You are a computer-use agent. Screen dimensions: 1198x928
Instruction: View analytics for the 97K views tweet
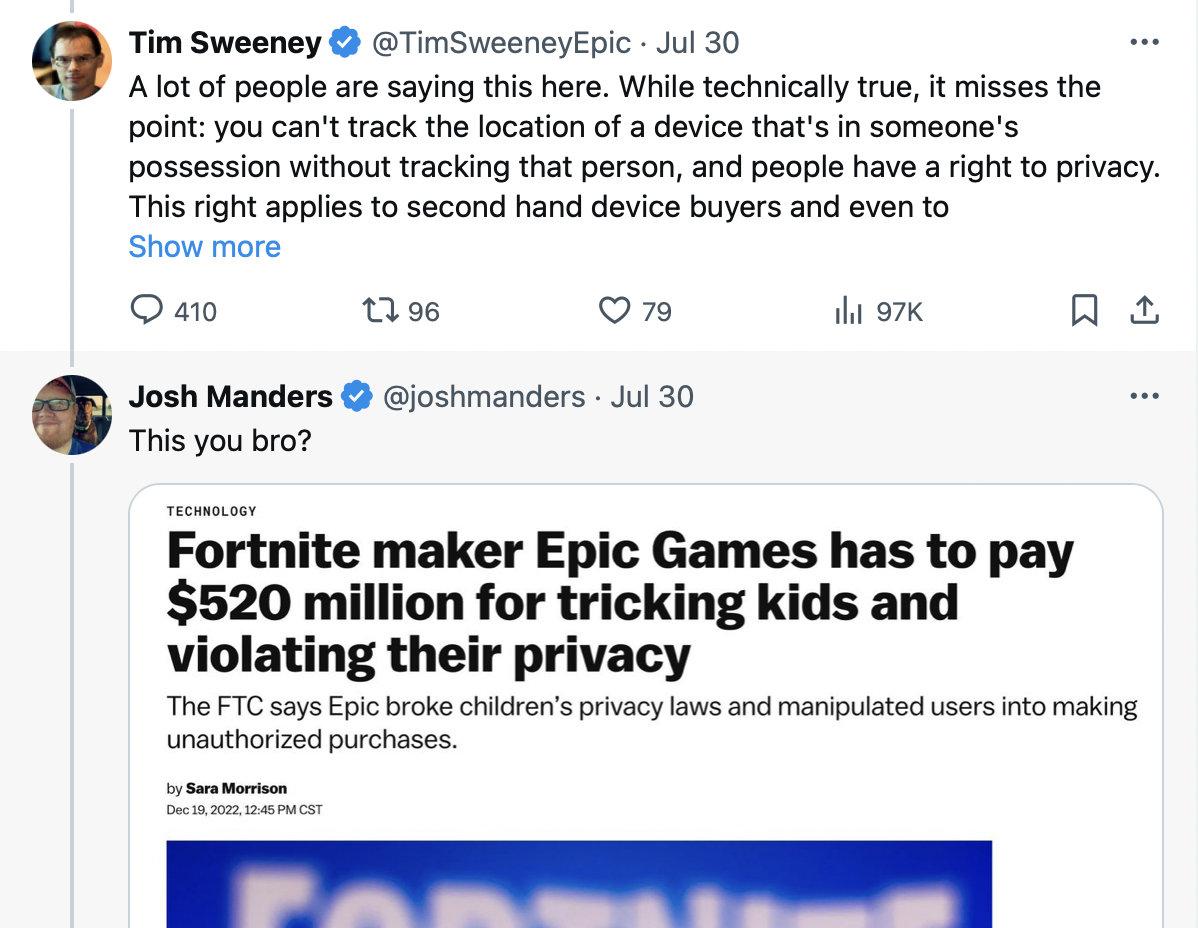click(x=848, y=312)
